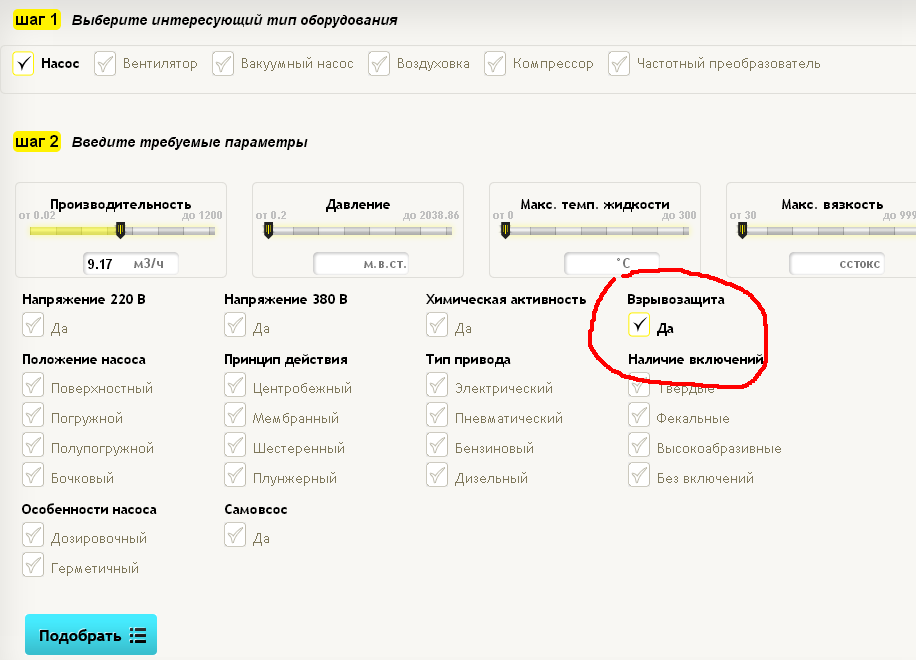Check the Воздуховка equipment type
The width and height of the screenshot is (916, 664).
379,64
